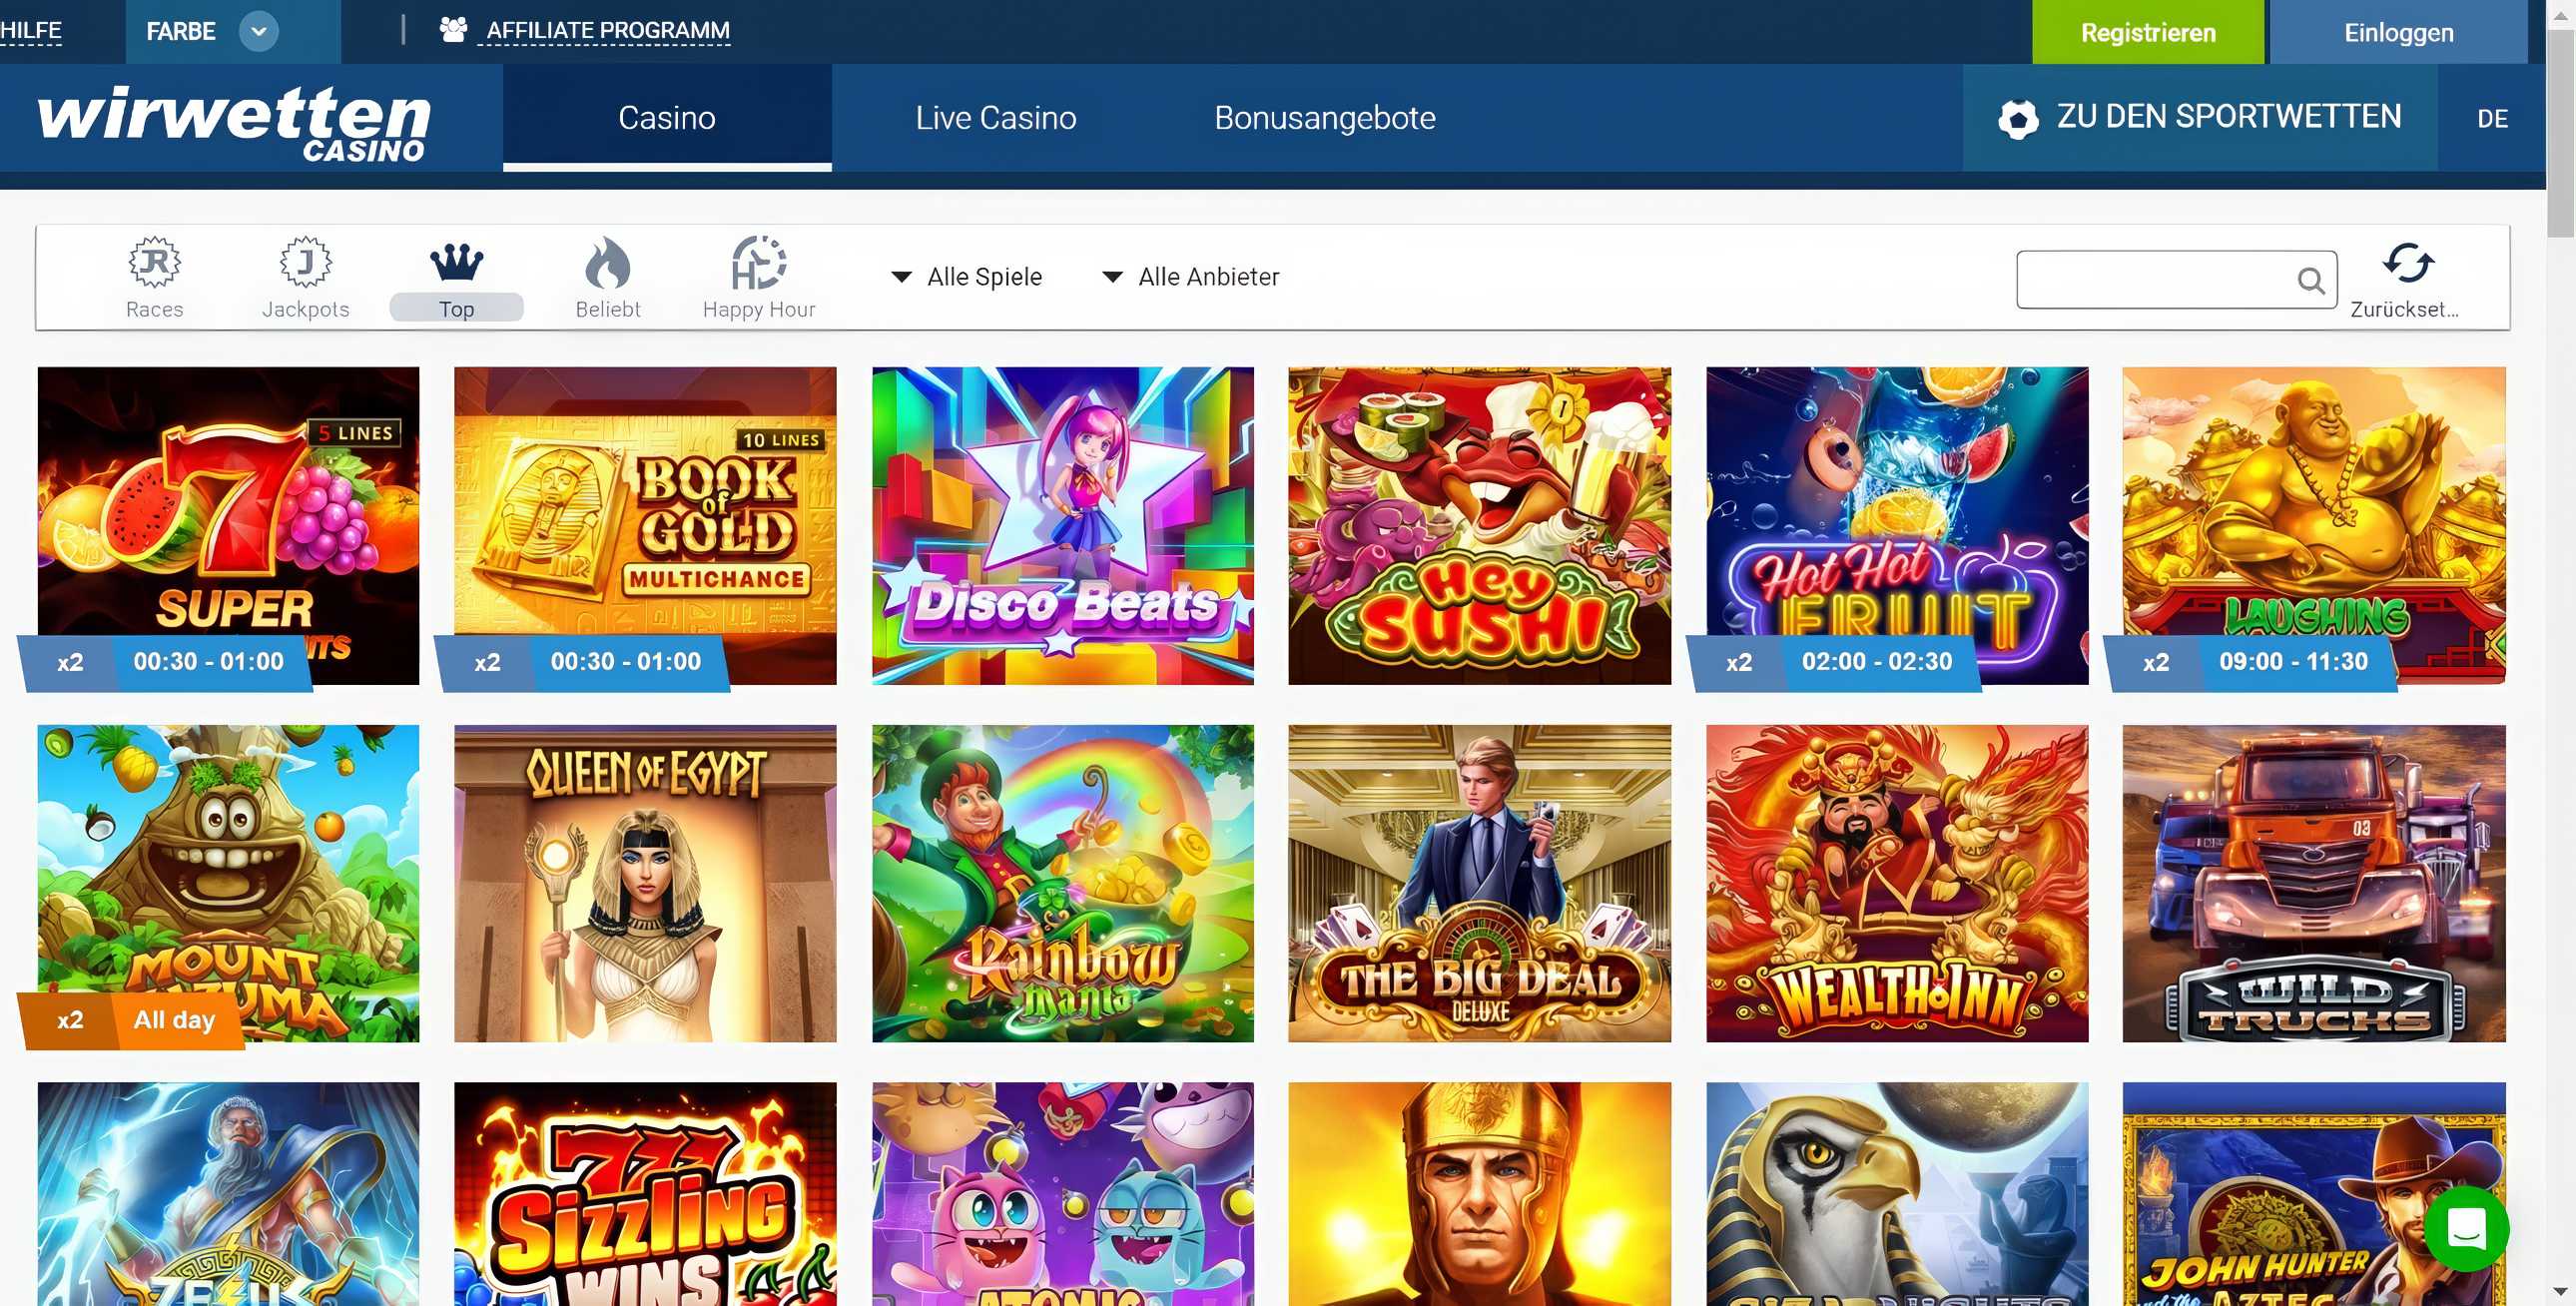Show Beliebt games via flame icon

point(607,263)
